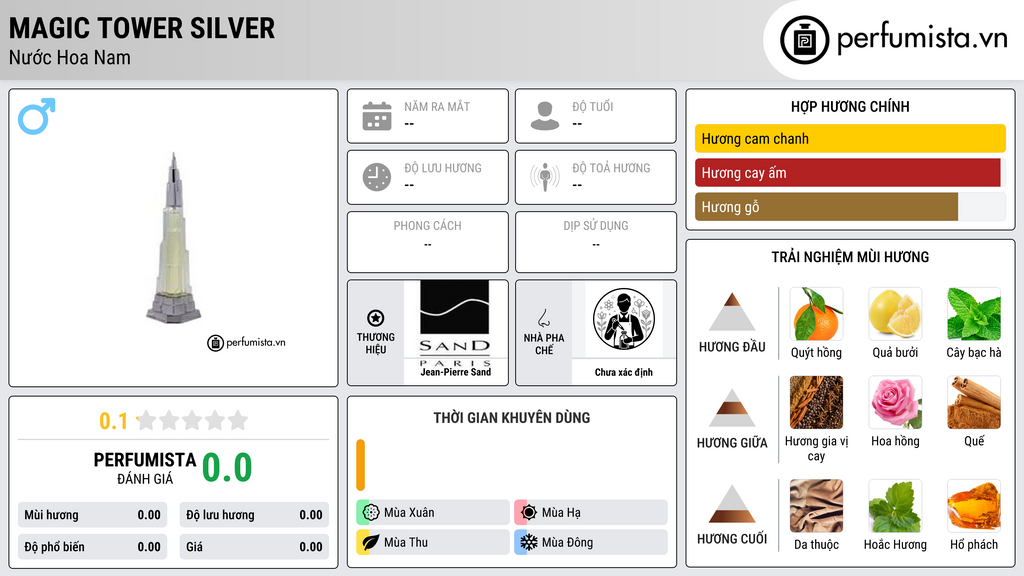Image resolution: width=1024 pixels, height=576 pixels.
Task: Click the orange recommended-time bar
Action: [360, 465]
